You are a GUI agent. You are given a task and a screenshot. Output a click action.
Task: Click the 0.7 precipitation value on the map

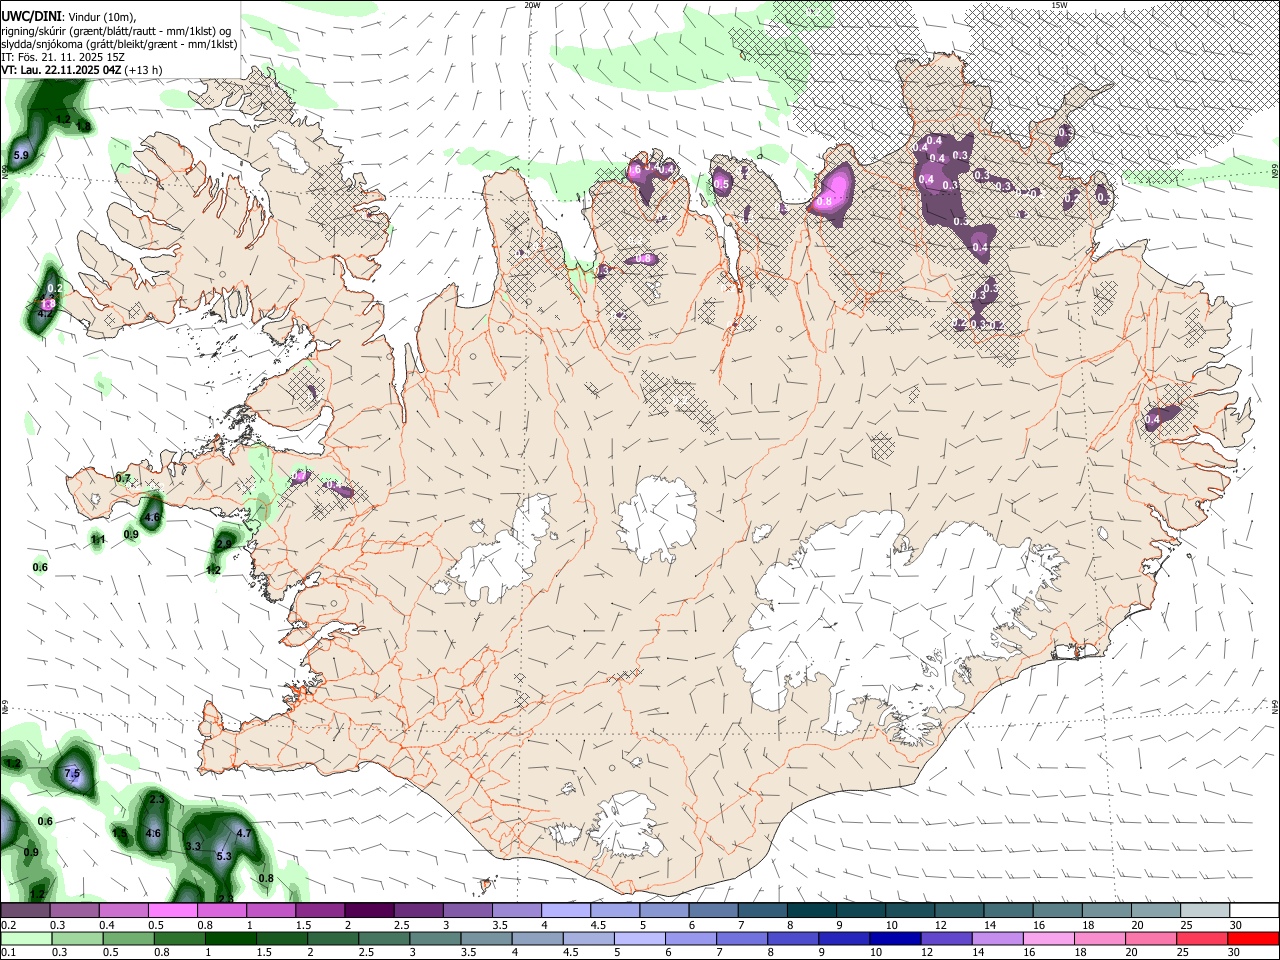[x=123, y=479]
